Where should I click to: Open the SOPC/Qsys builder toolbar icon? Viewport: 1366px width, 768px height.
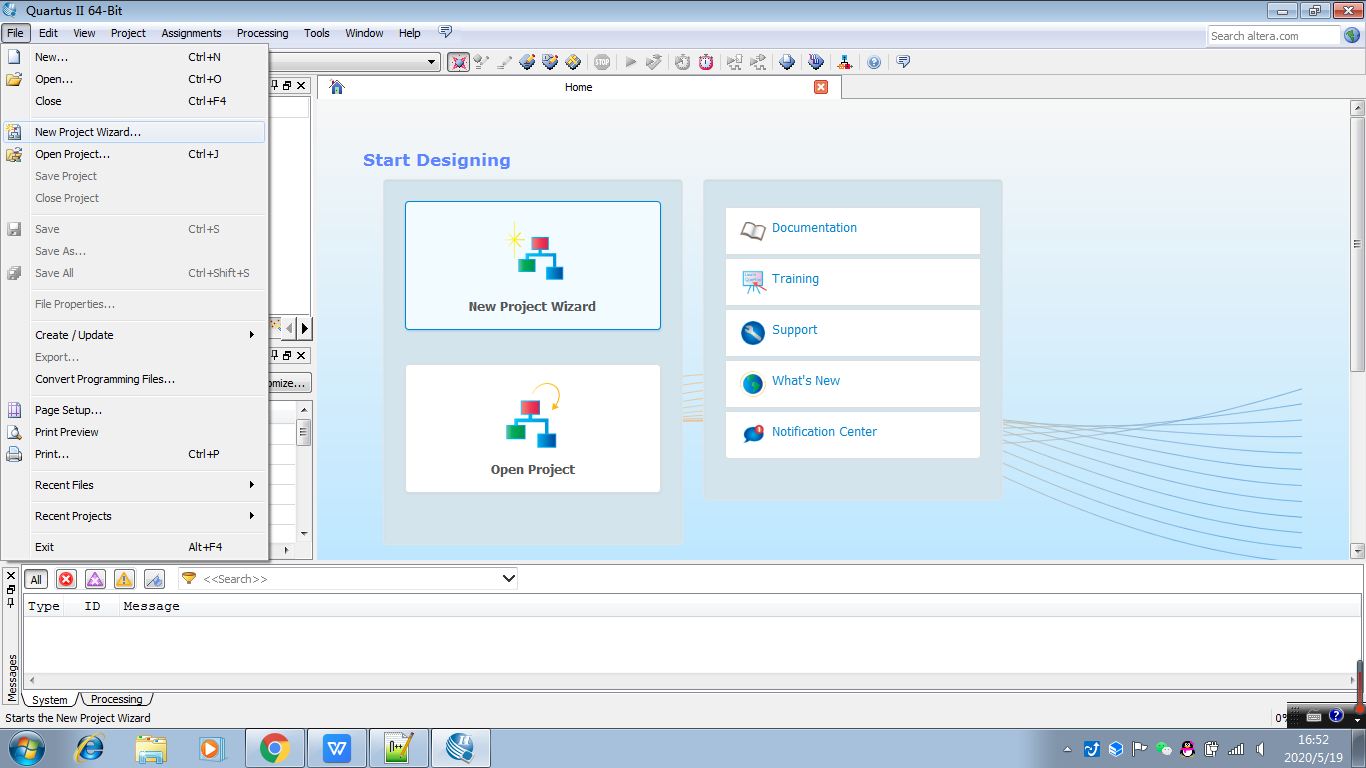tap(845, 62)
